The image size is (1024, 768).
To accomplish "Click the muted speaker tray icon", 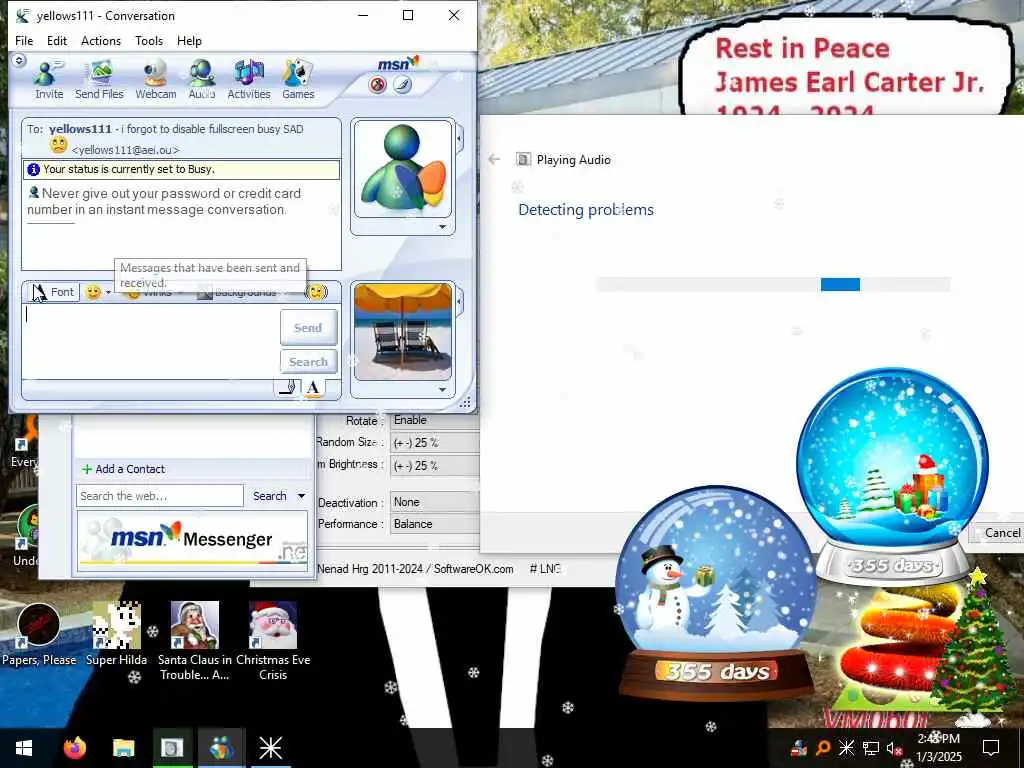I will (893, 748).
